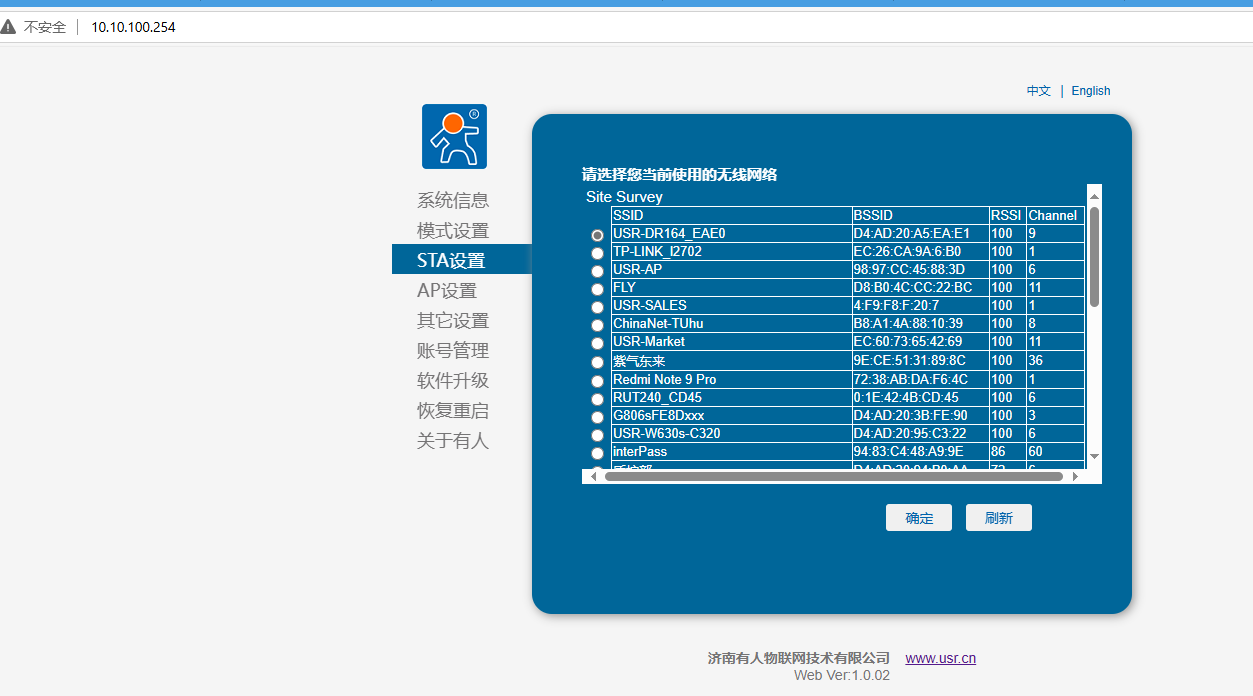Choose the ChinaNet-TUhu radio button

click(x=598, y=325)
